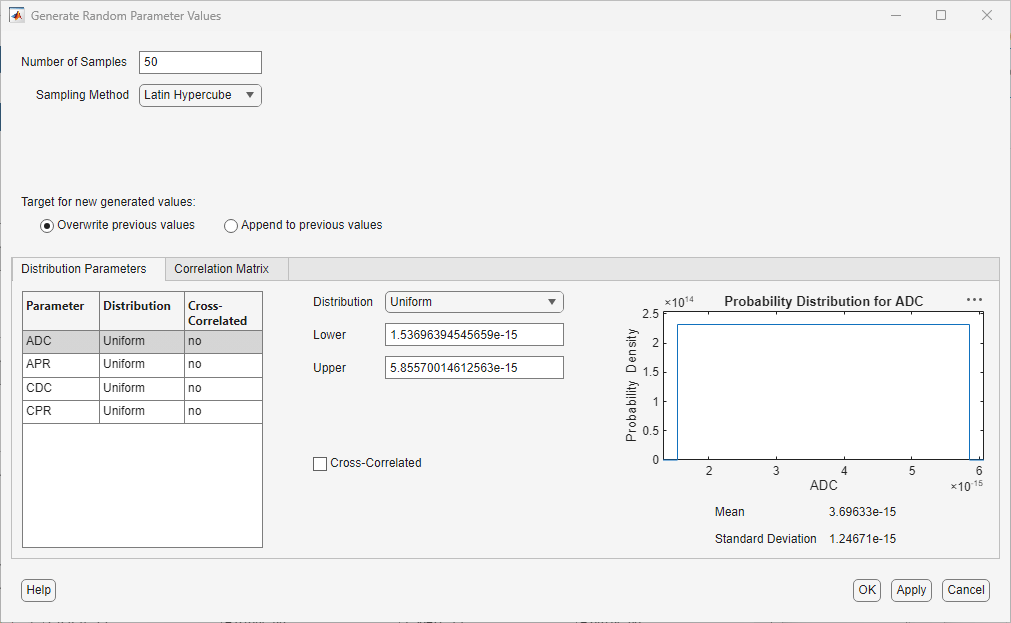The image size is (1011, 623).
Task: Minimize the dialog window
Action: pos(895,16)
